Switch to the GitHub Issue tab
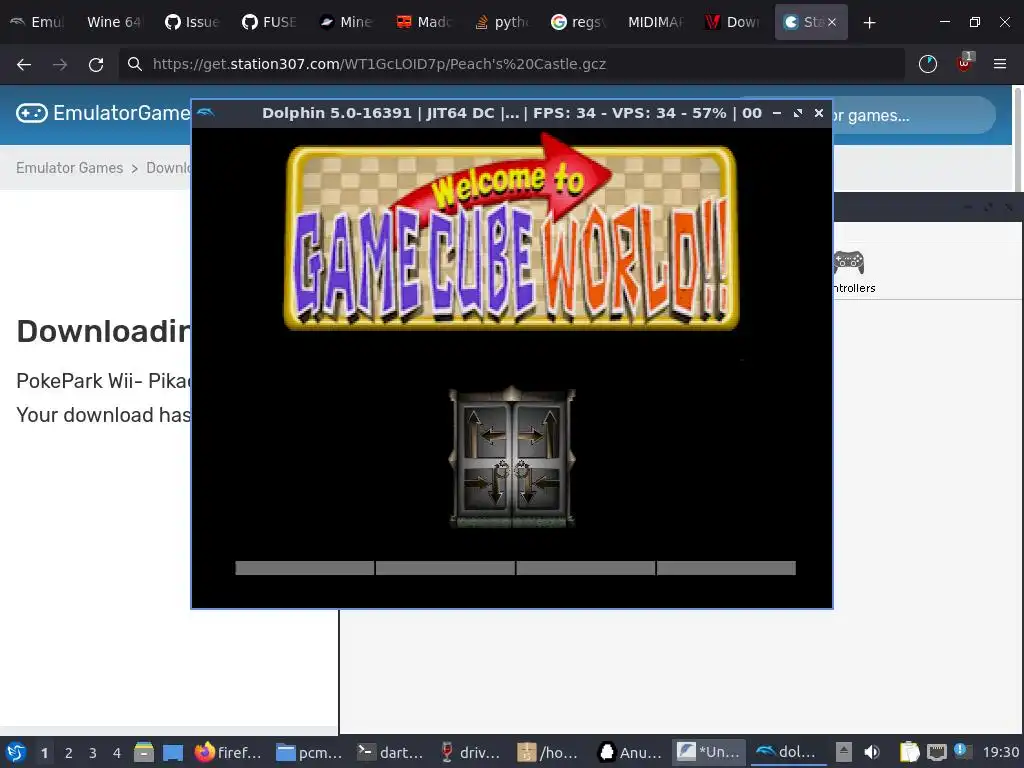This screenshot has width=1024, height=768. point(191,22)
